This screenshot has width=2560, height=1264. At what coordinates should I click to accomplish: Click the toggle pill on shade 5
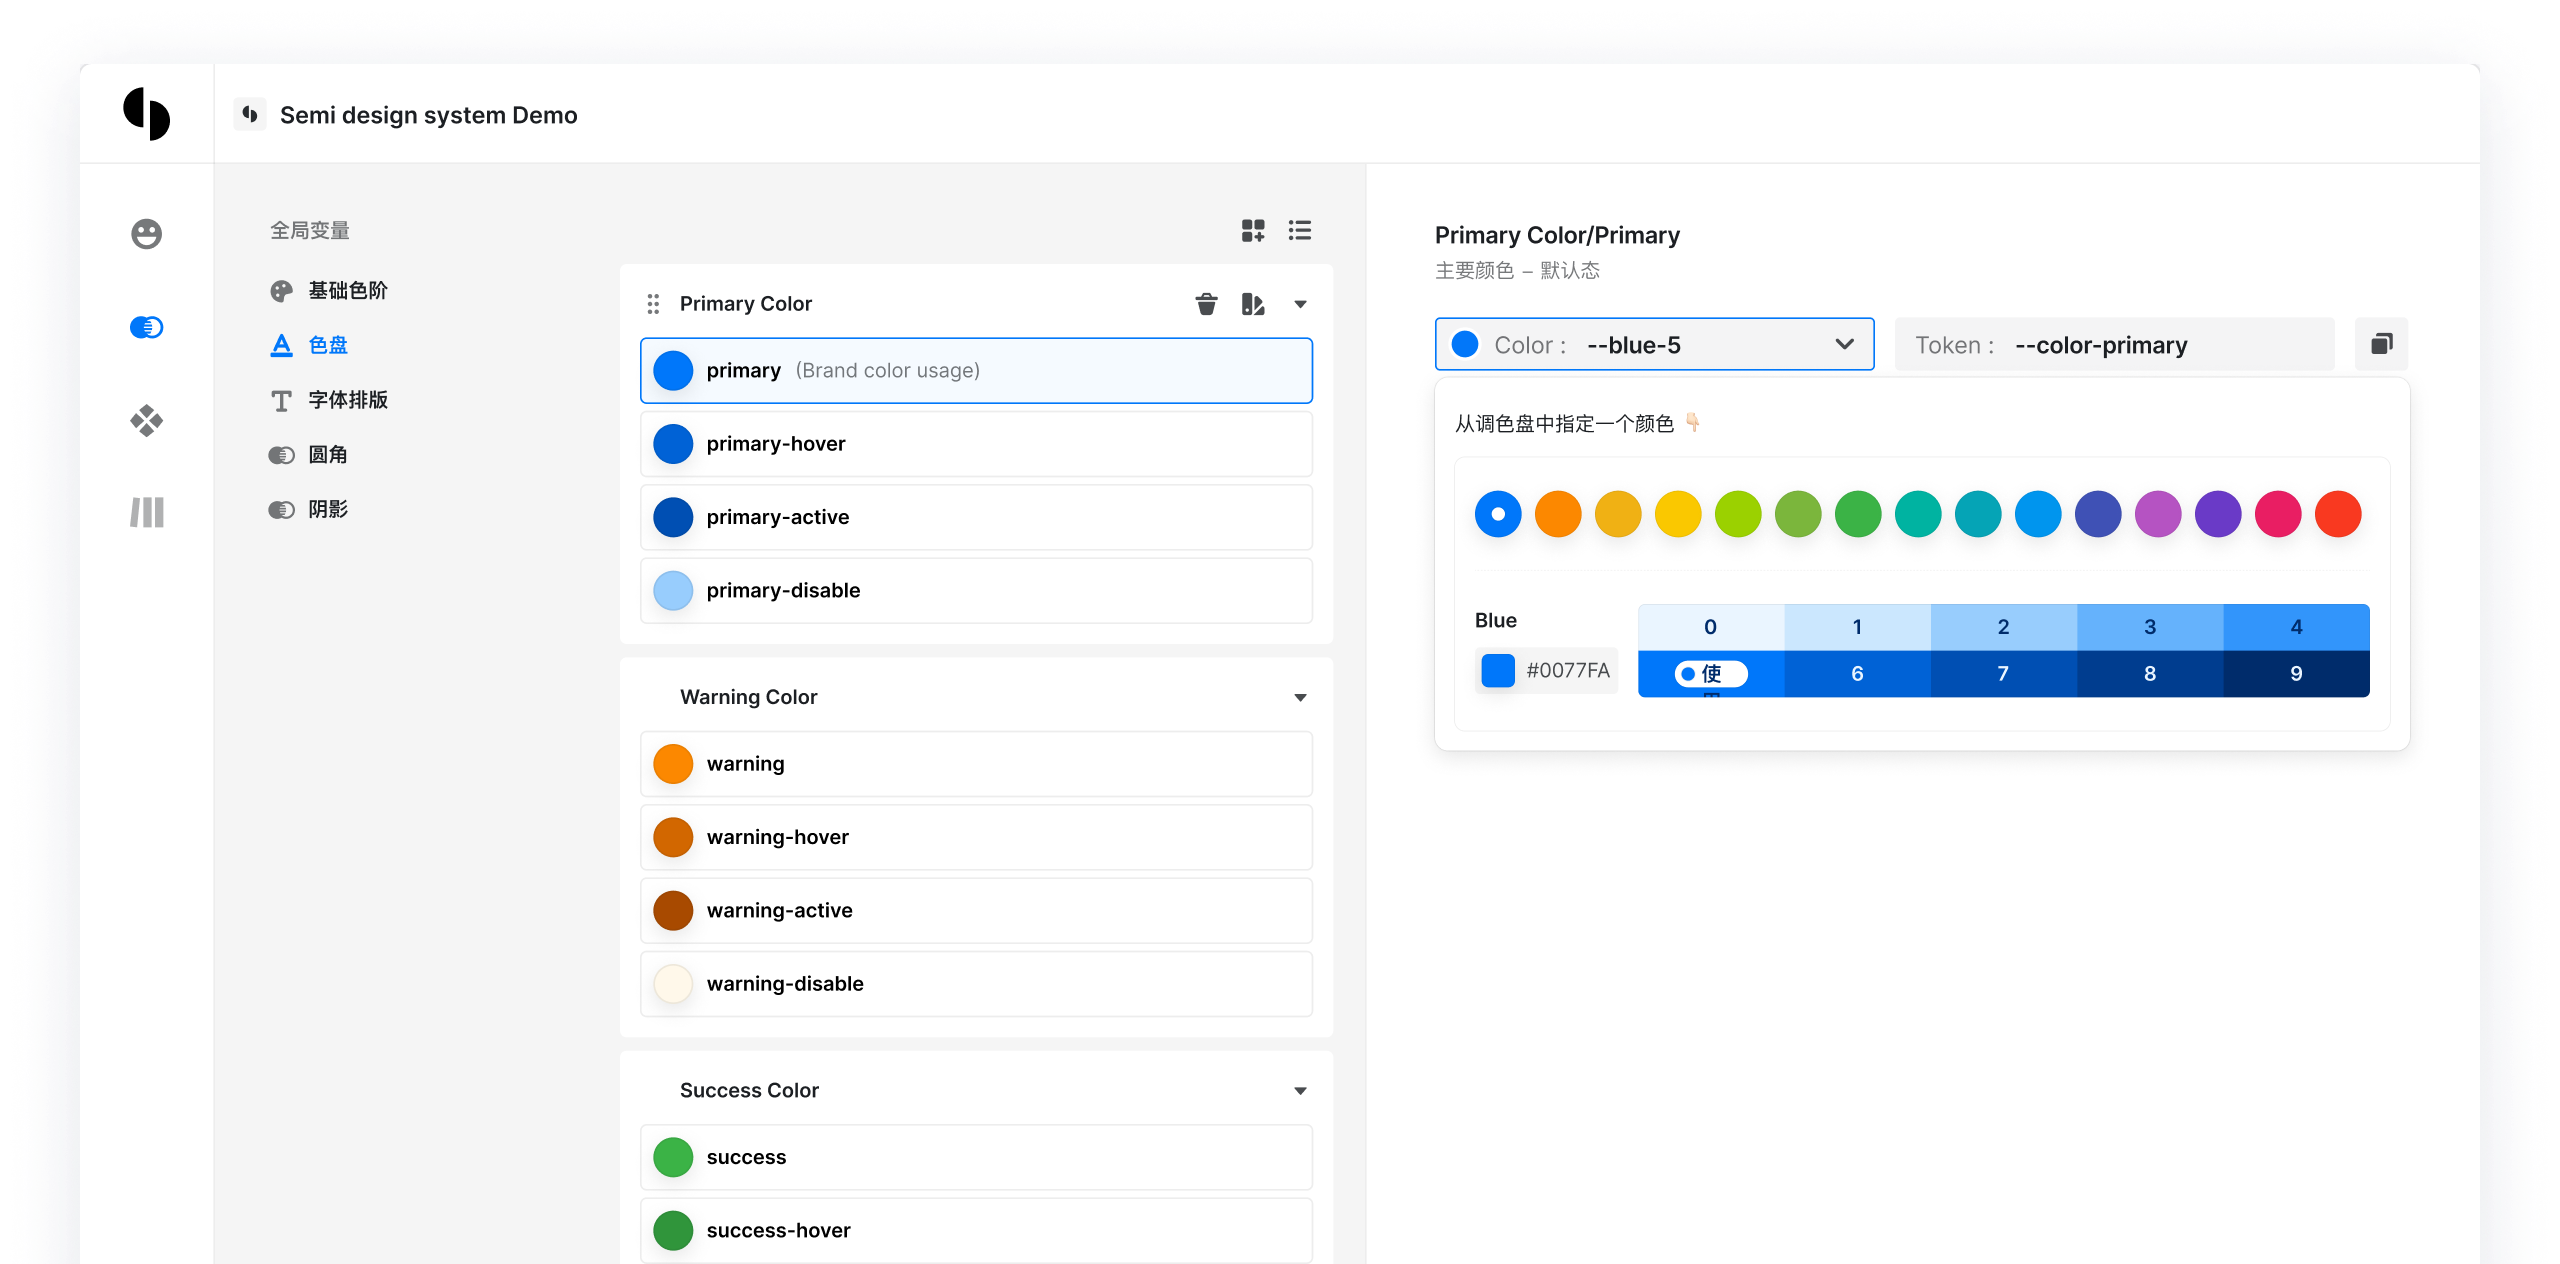[1710, 674]
